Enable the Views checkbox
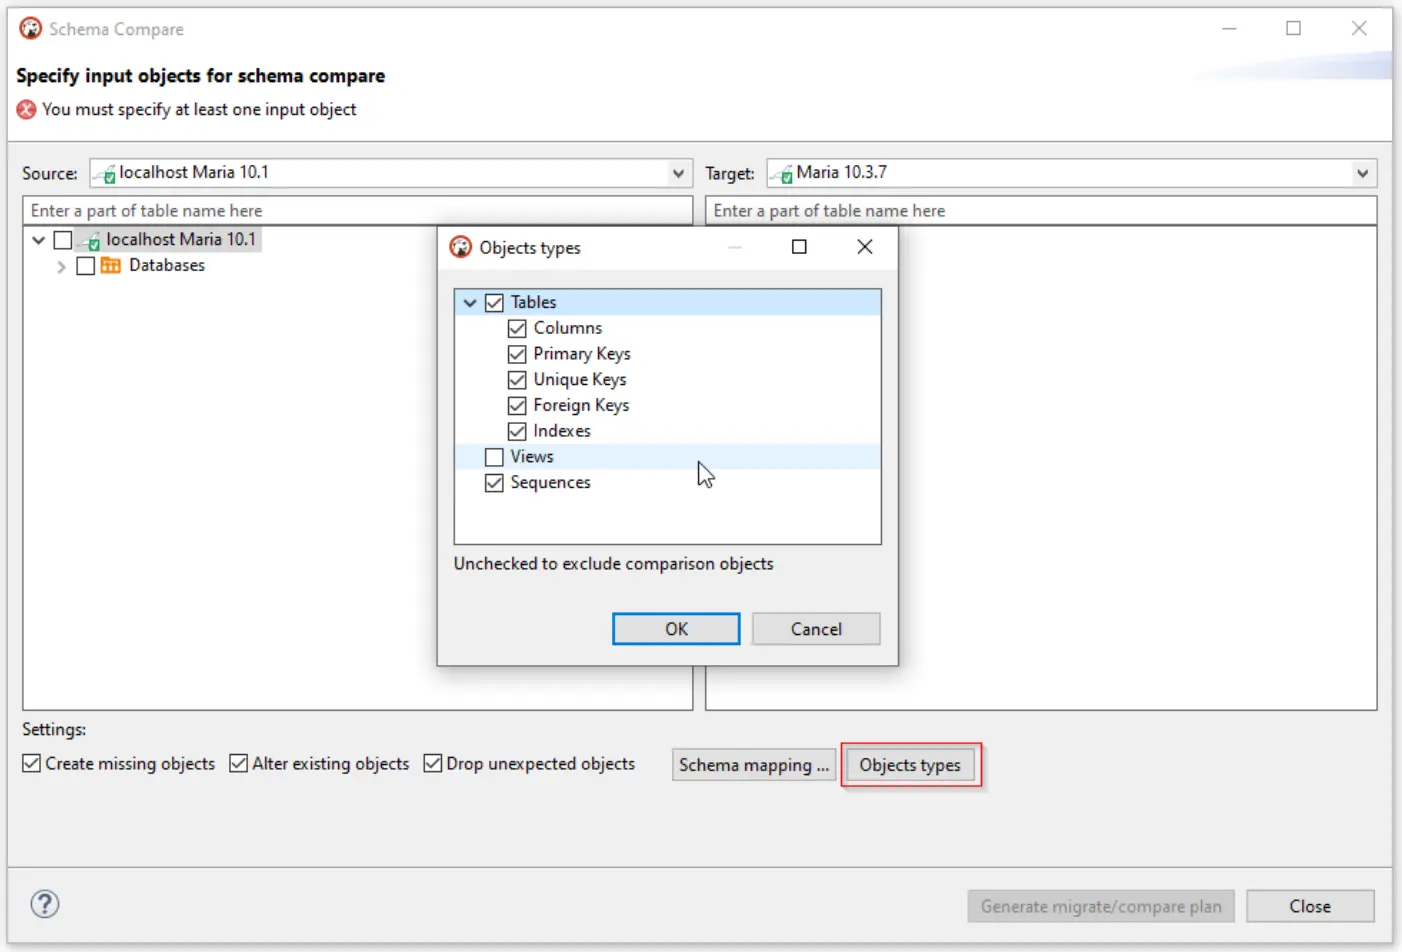This screenshot has height=952, width=1402. pos(494,457)
